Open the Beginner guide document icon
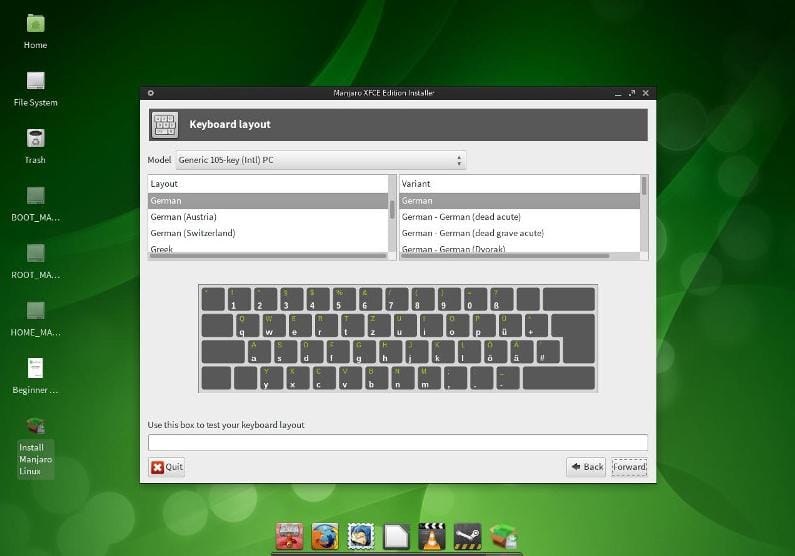Image resolution: width=795 pixels, height=556 pixels. [35, 368]
